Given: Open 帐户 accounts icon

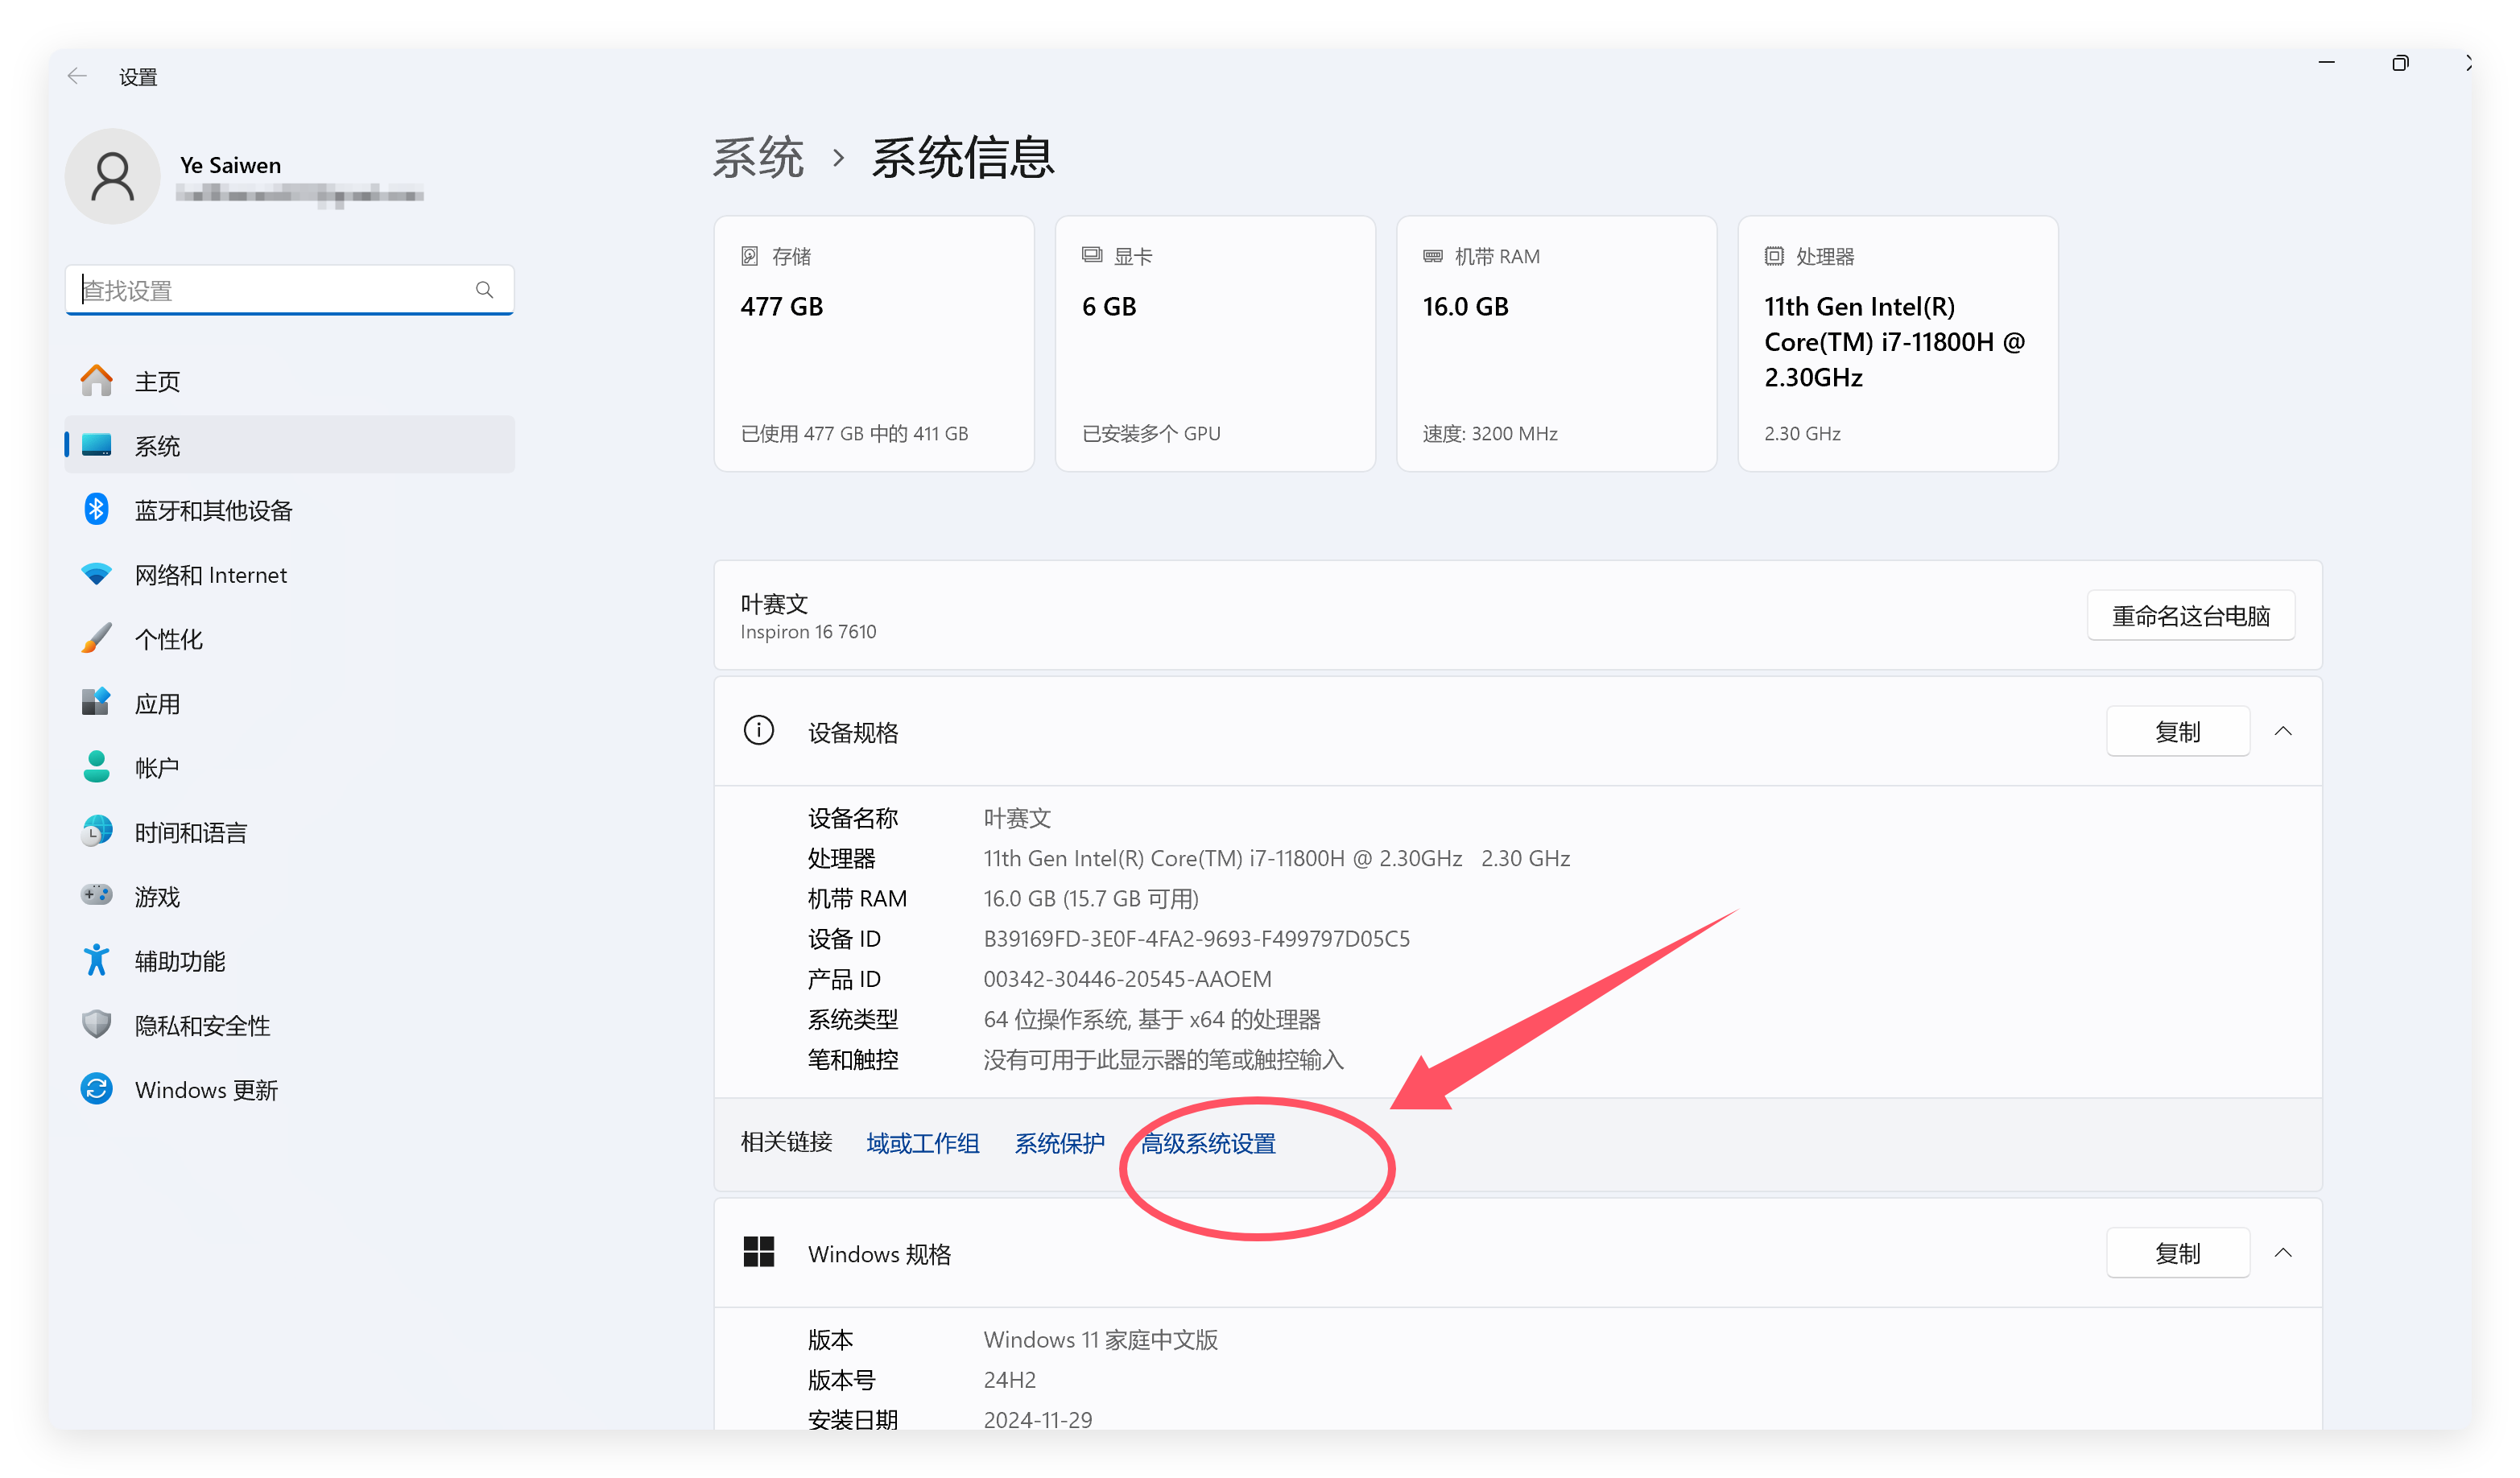Looking at the screenshot, I should pyautogui.click(x=97, y=766).
